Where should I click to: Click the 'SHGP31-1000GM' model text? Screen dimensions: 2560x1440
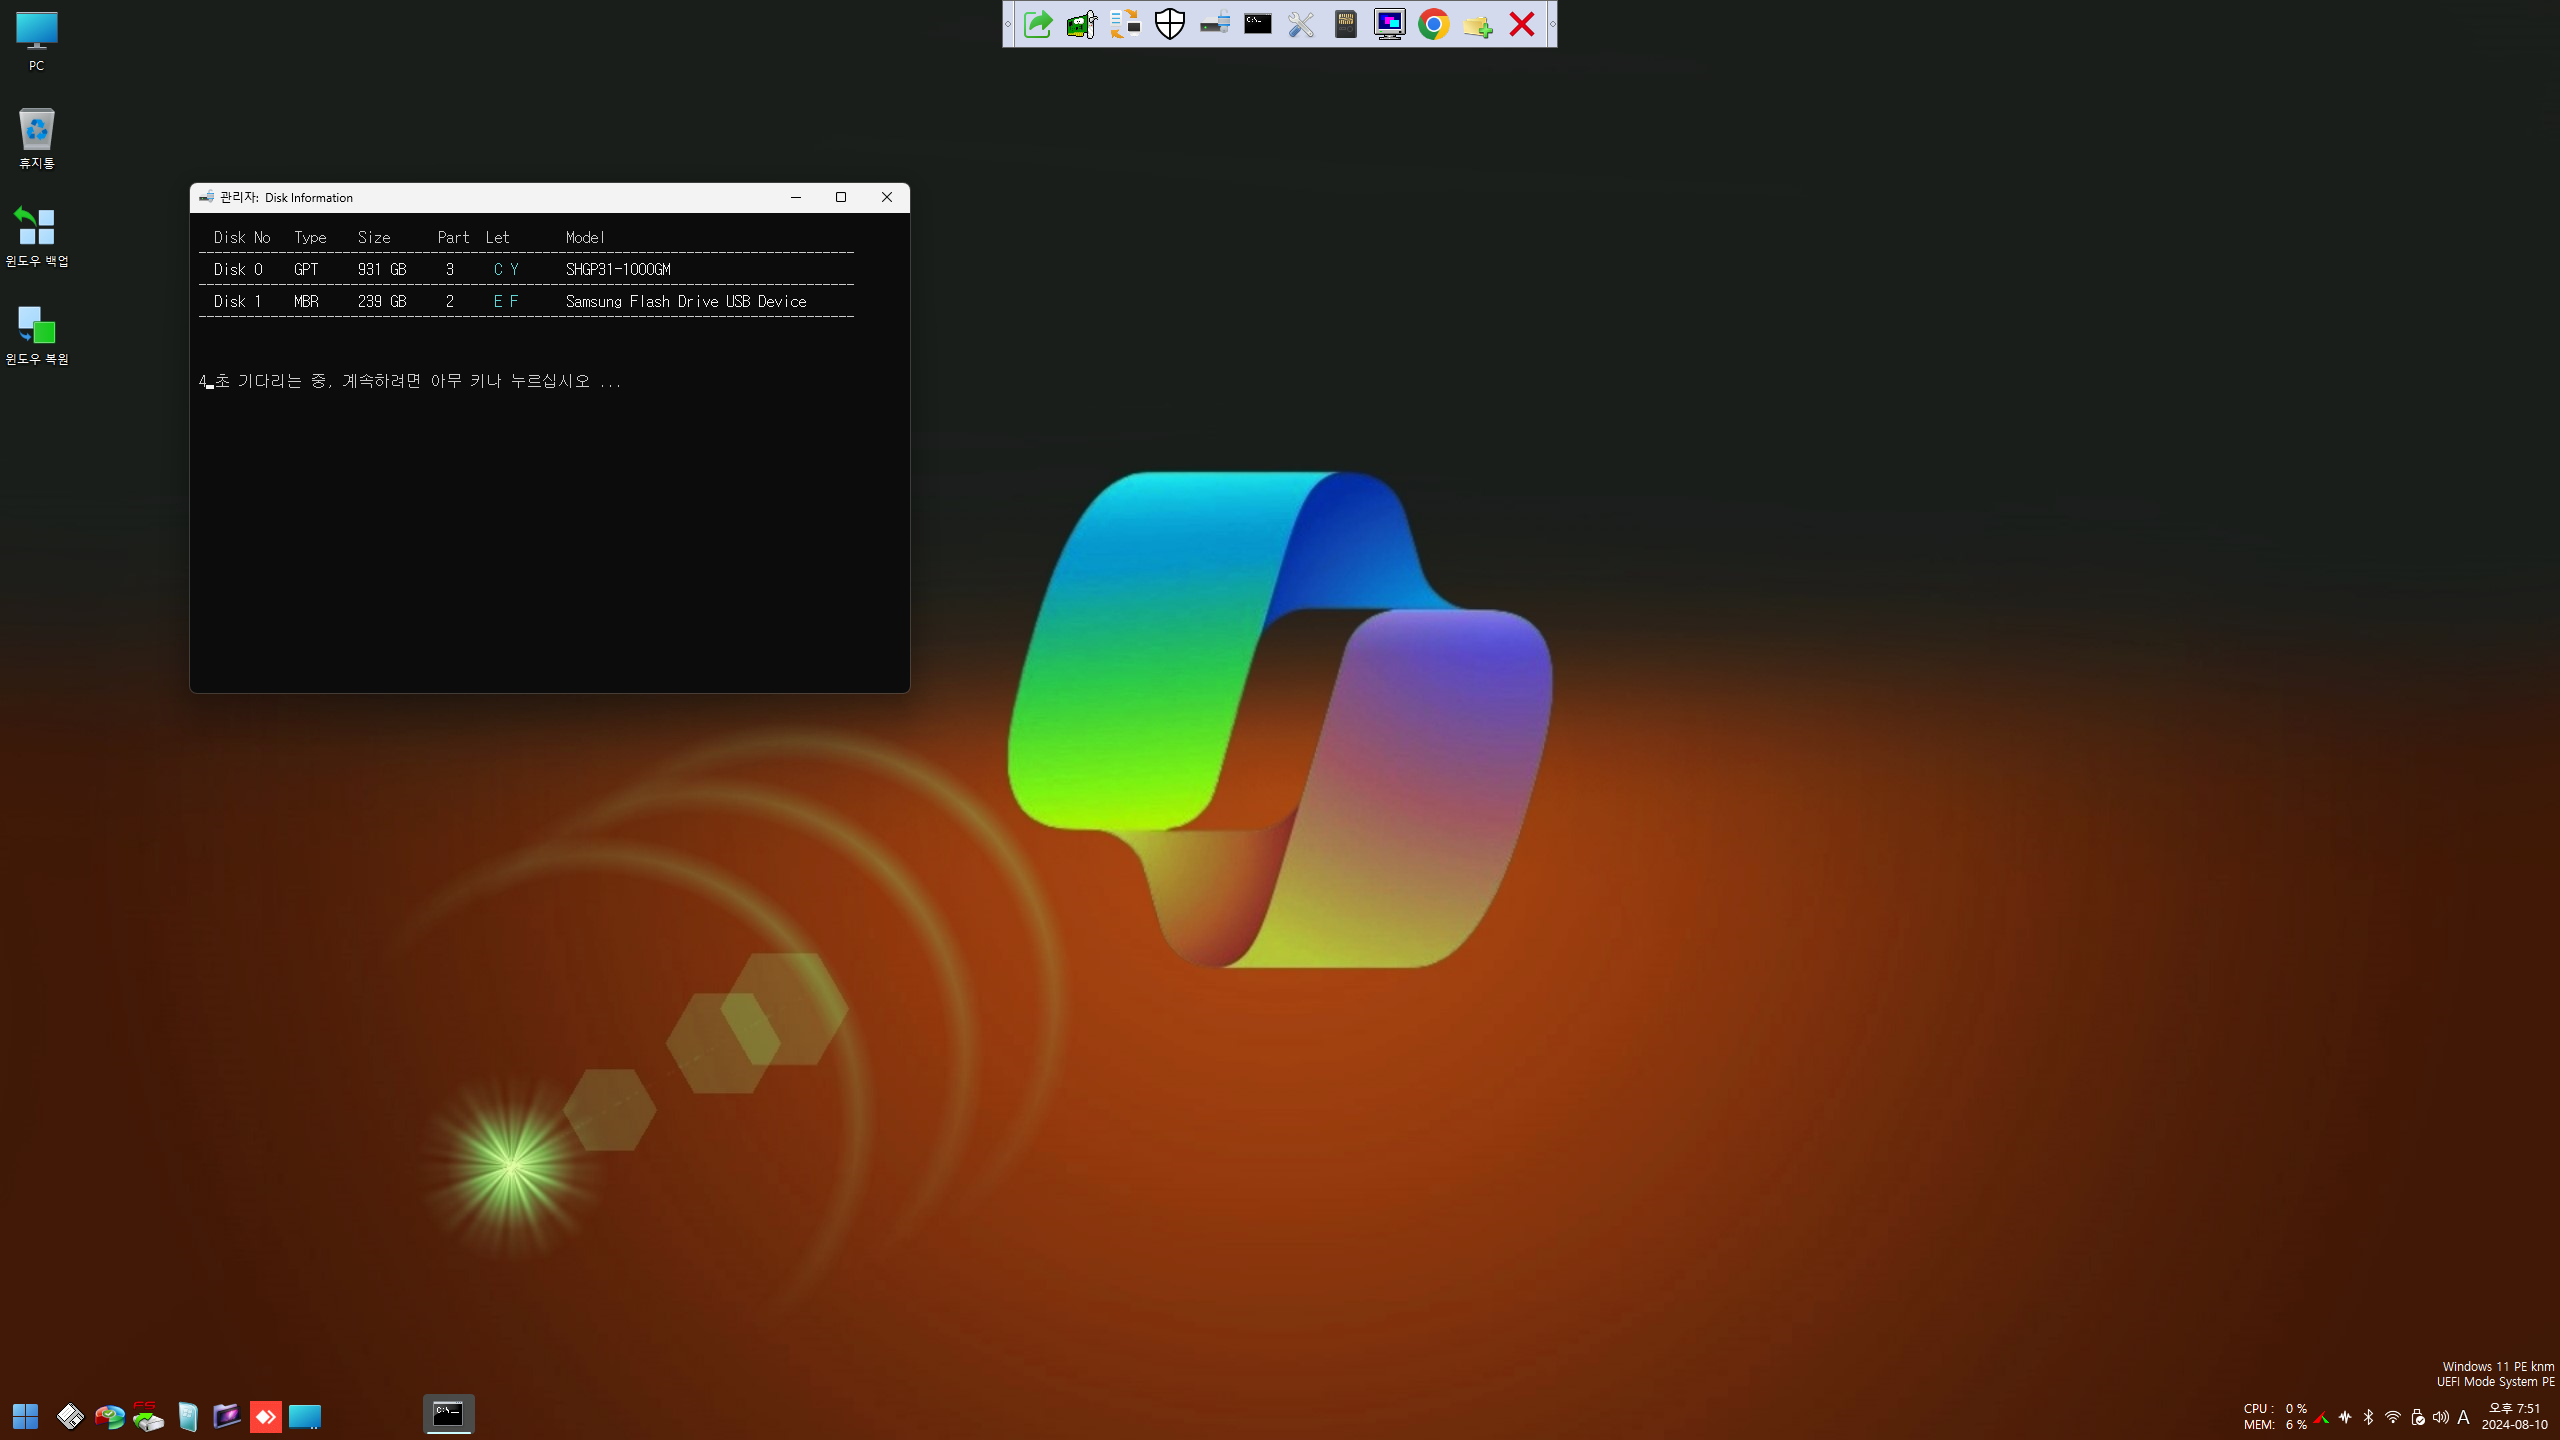(618, 269)
